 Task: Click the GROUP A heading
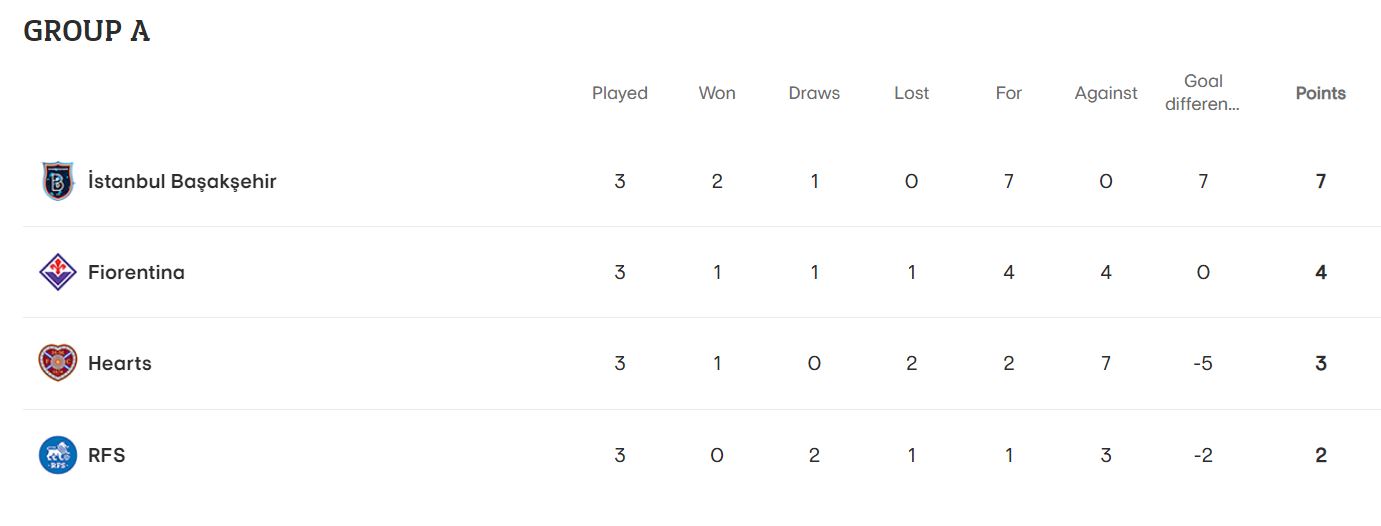coord(87,31)
